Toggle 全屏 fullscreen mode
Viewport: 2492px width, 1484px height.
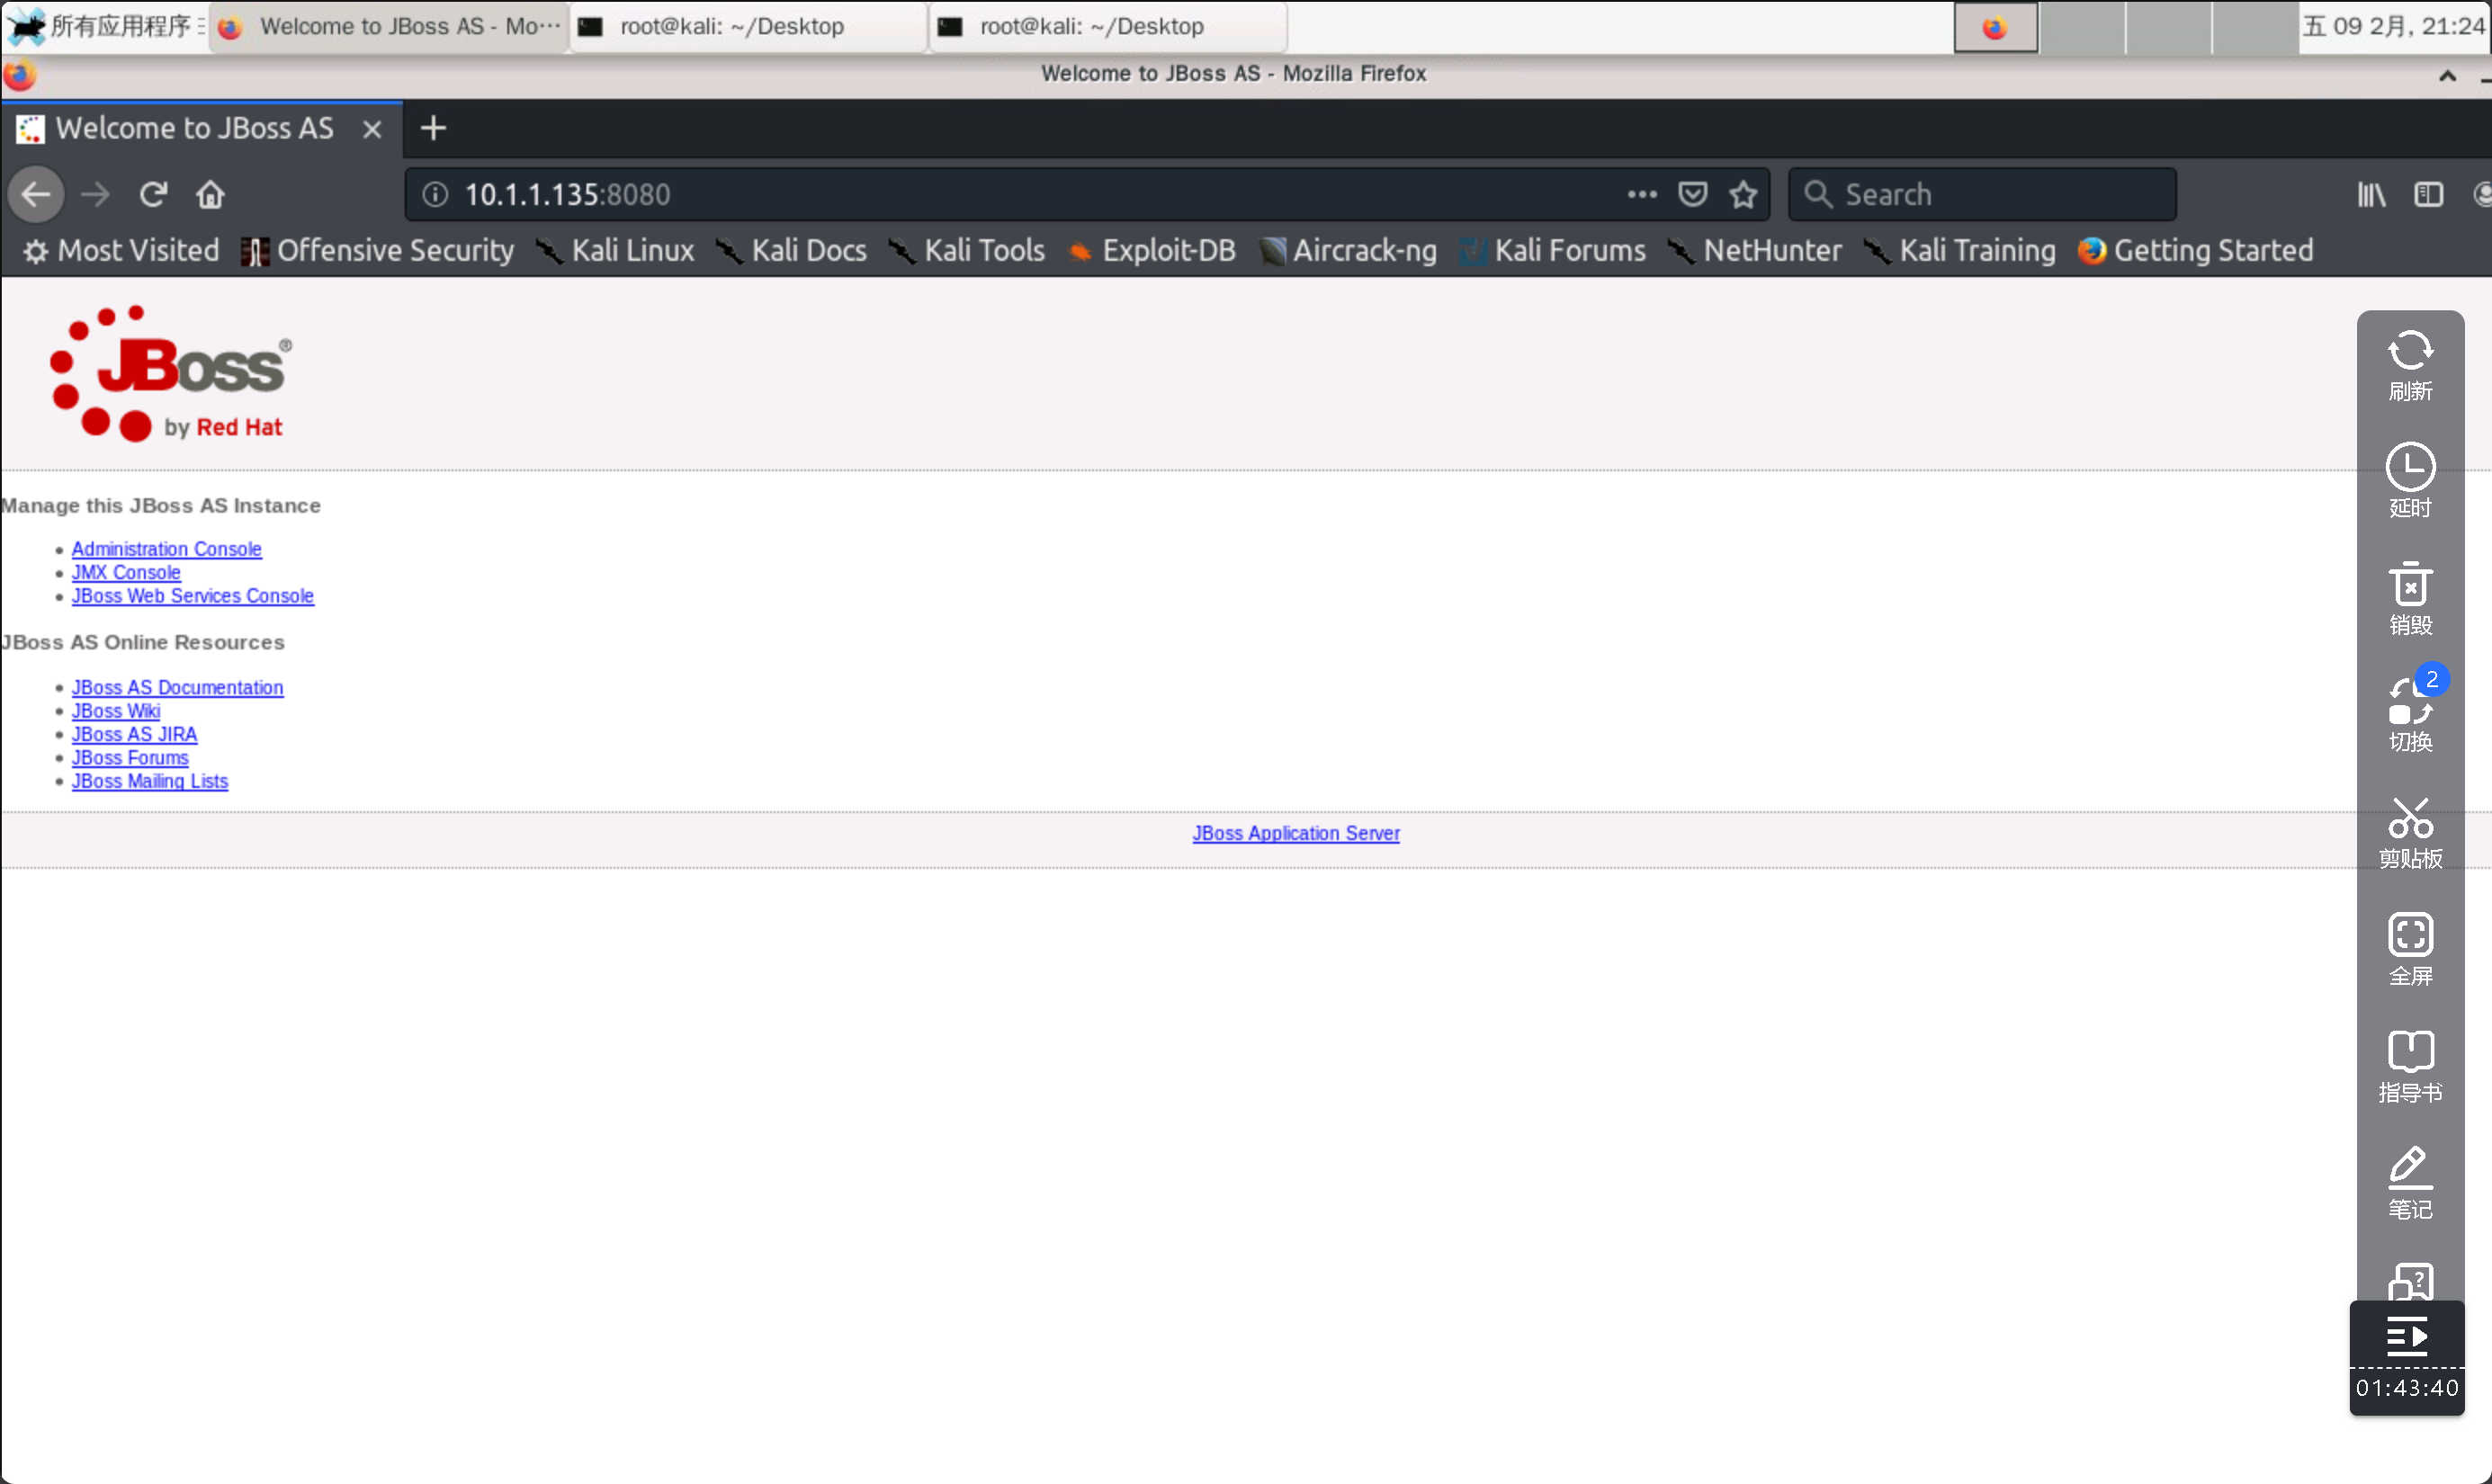tap(2410, 950)
